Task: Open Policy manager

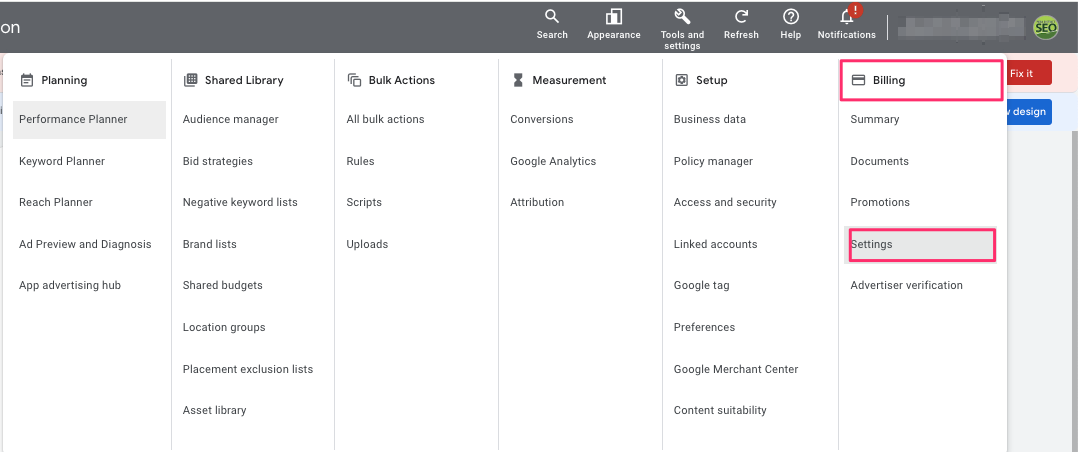Action: [x=713, y=161]
